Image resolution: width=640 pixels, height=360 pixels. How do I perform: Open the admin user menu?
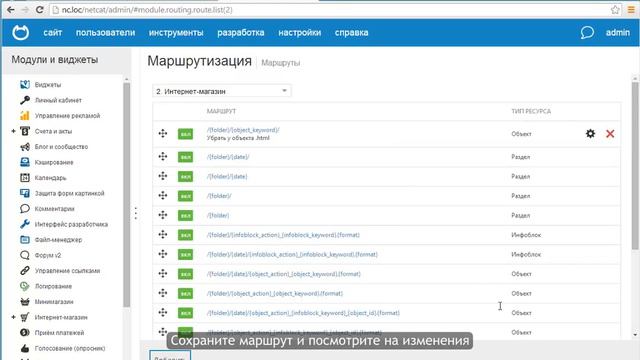[618, 32]
